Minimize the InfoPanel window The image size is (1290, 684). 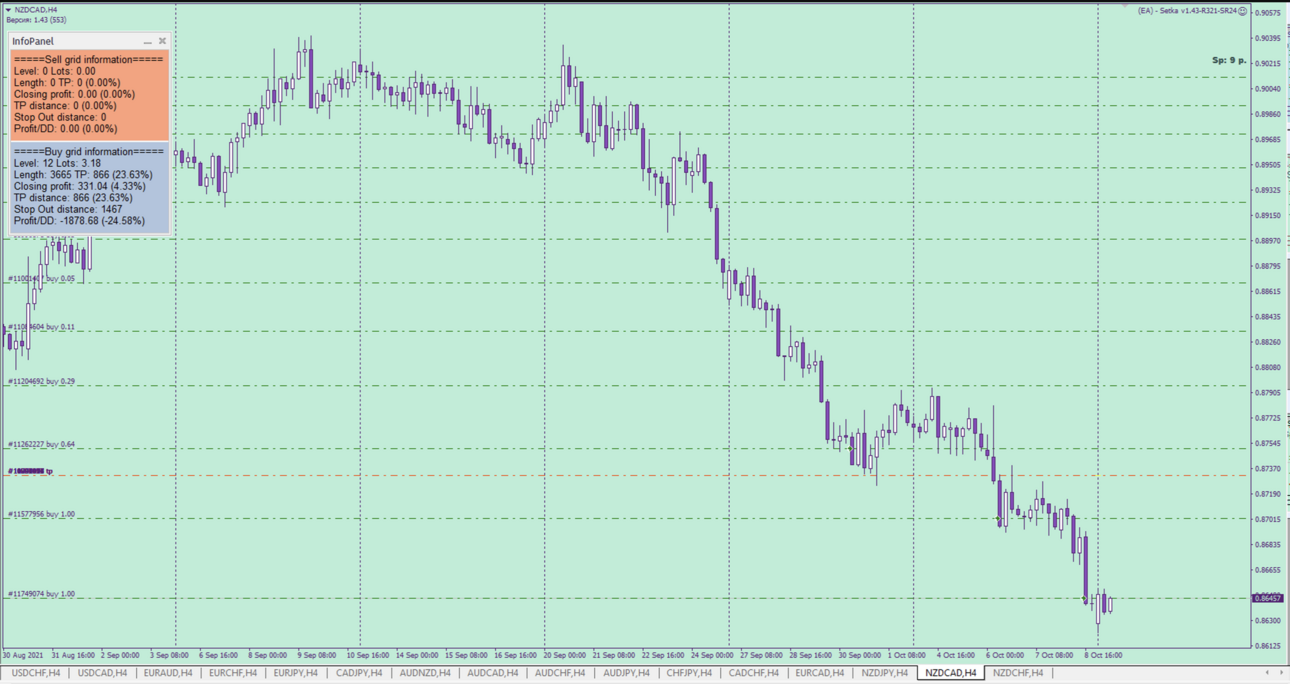point(148,42)
